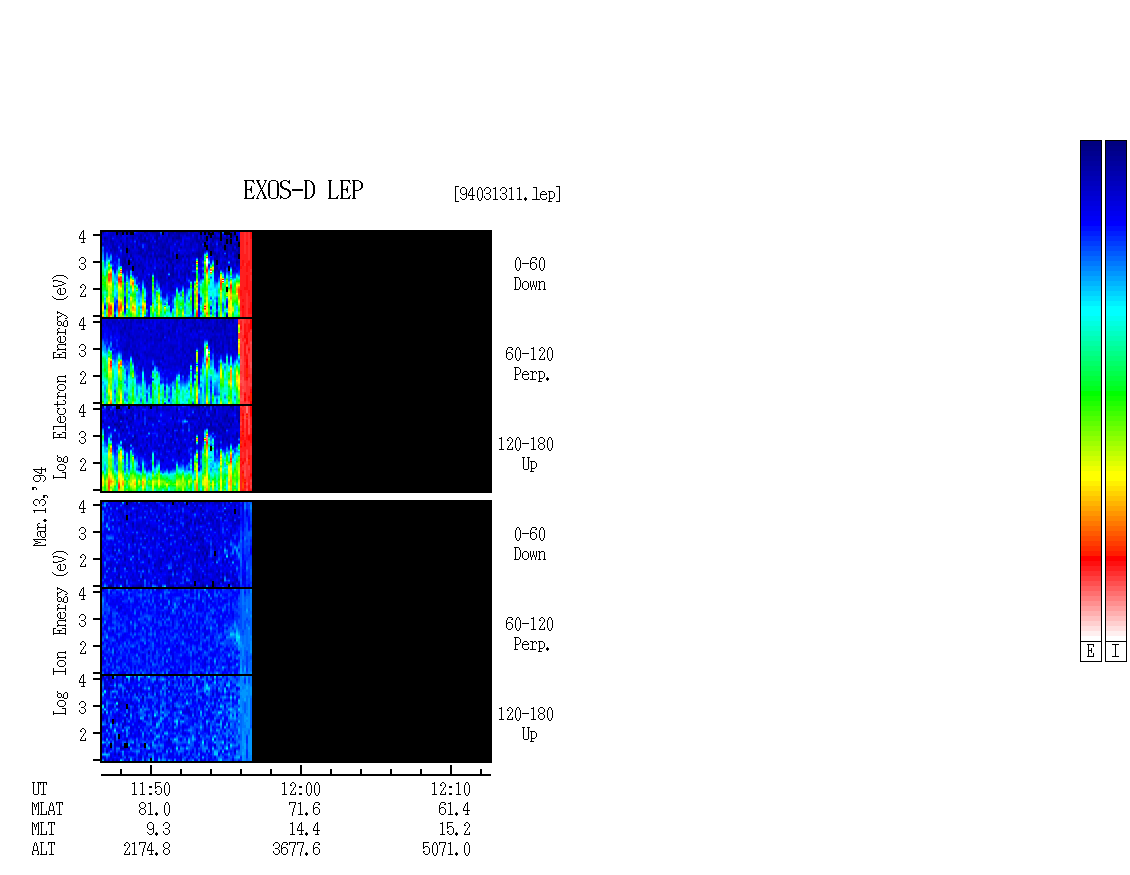Click the 12:10 UT time label
This screenshot has width=1130, height=875.
pyautogui.click(x=450, y=789)
